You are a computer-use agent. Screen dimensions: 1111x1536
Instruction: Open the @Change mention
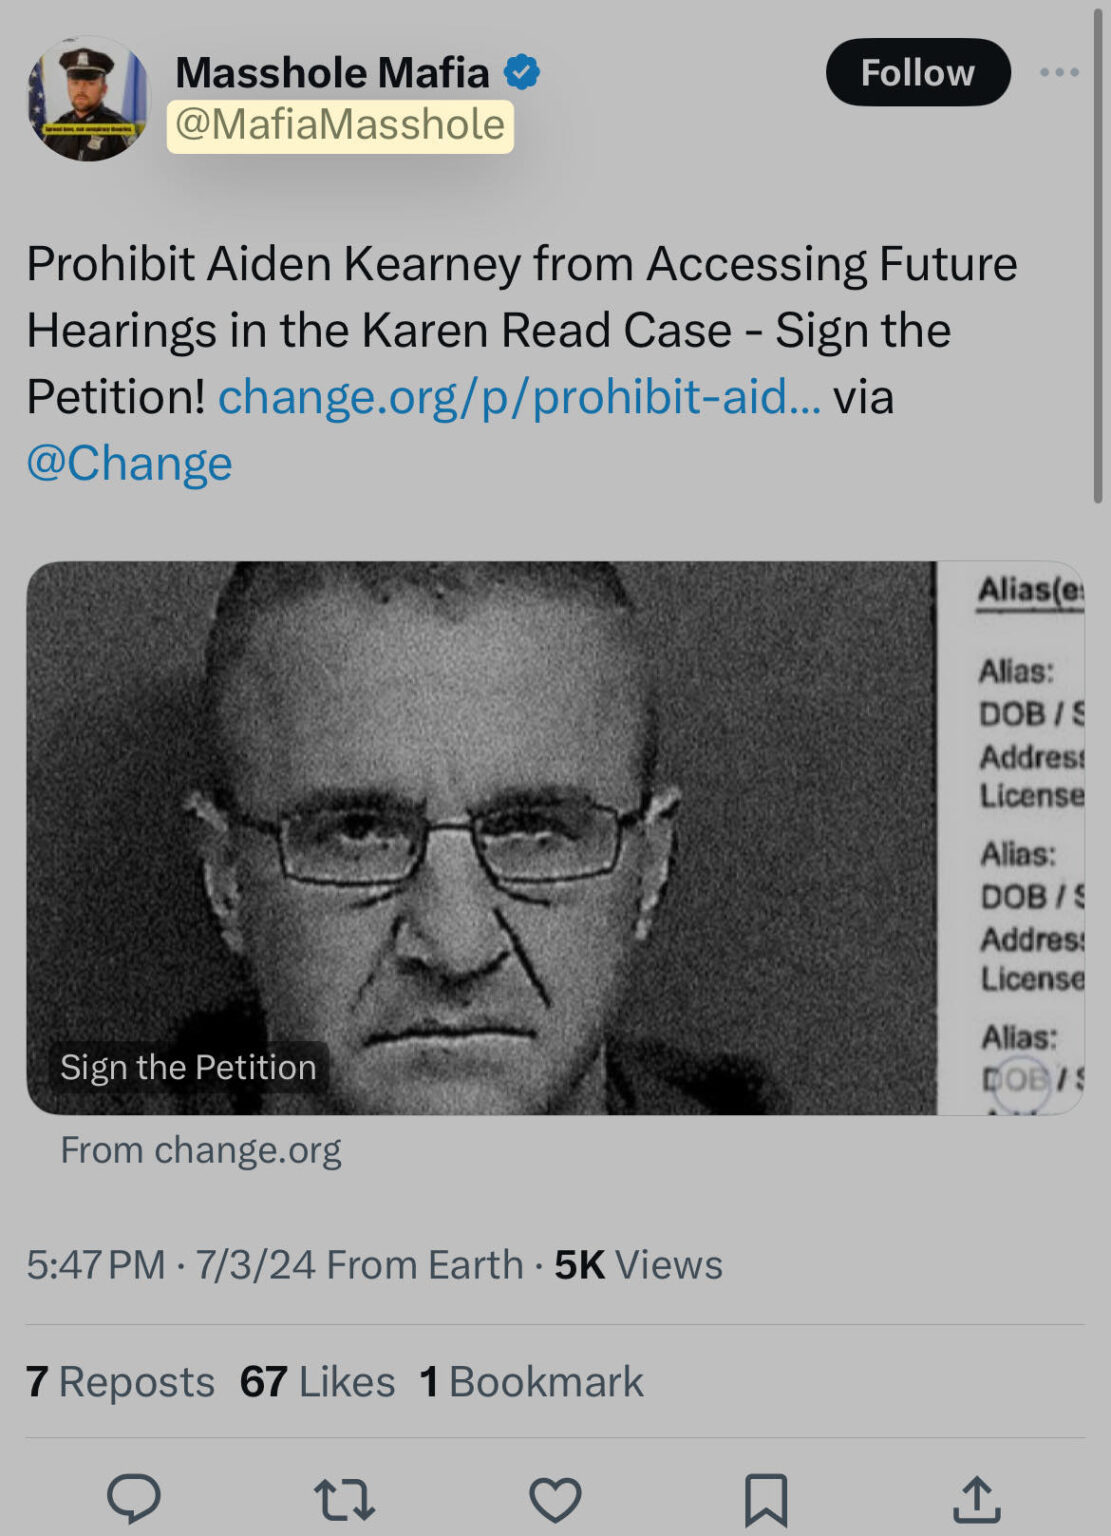click(x=129, y=463)
